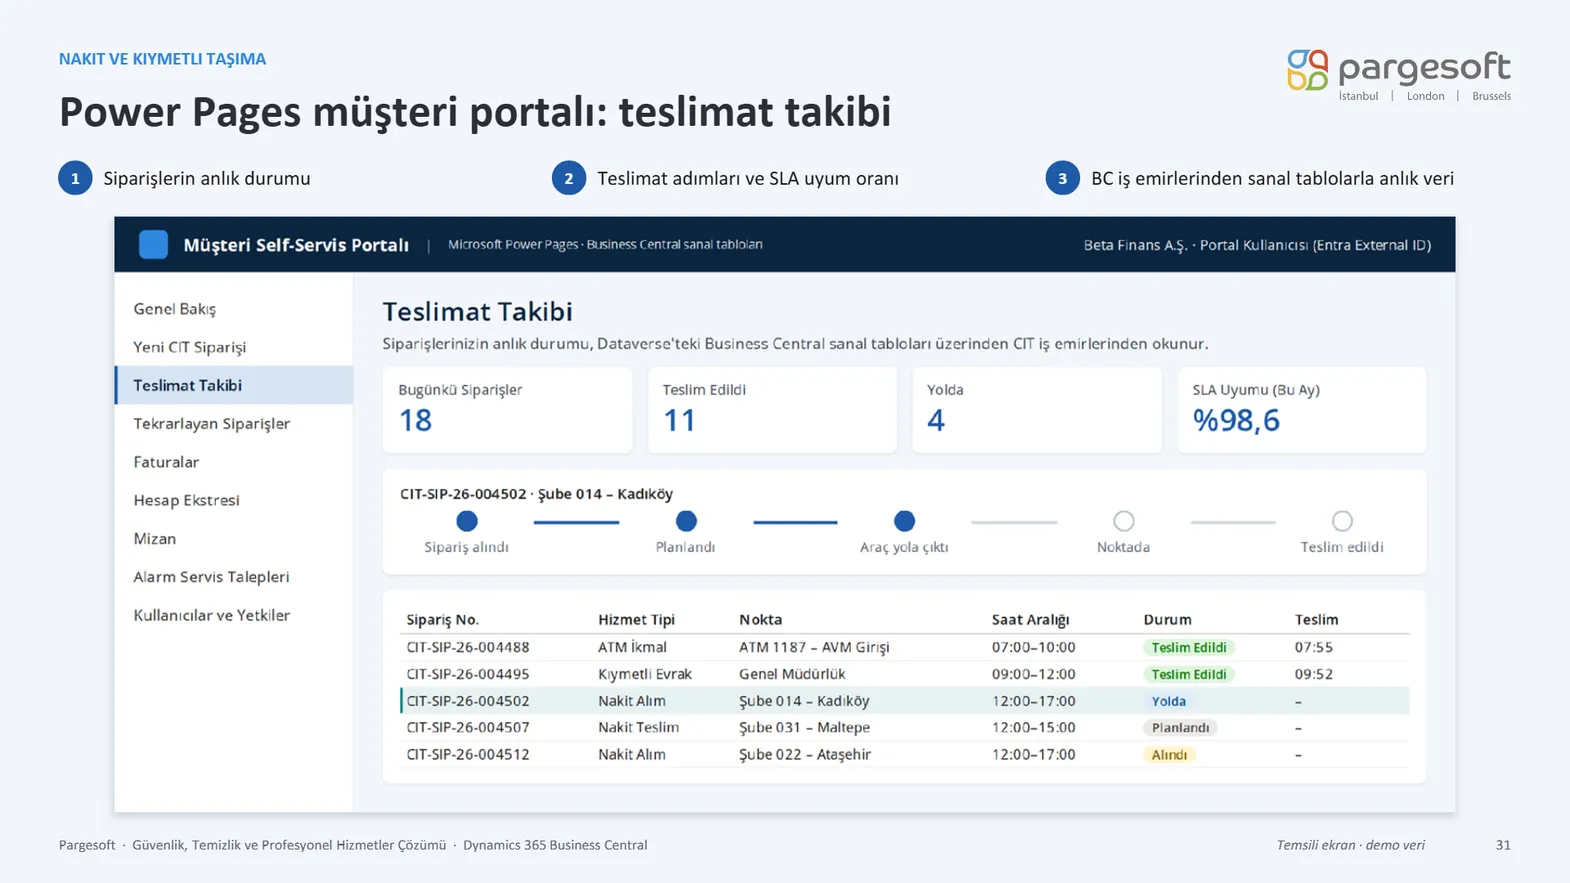Click the Durum column header
The width and height of the screenshot is (1570, 883).
pos(1167,620)
